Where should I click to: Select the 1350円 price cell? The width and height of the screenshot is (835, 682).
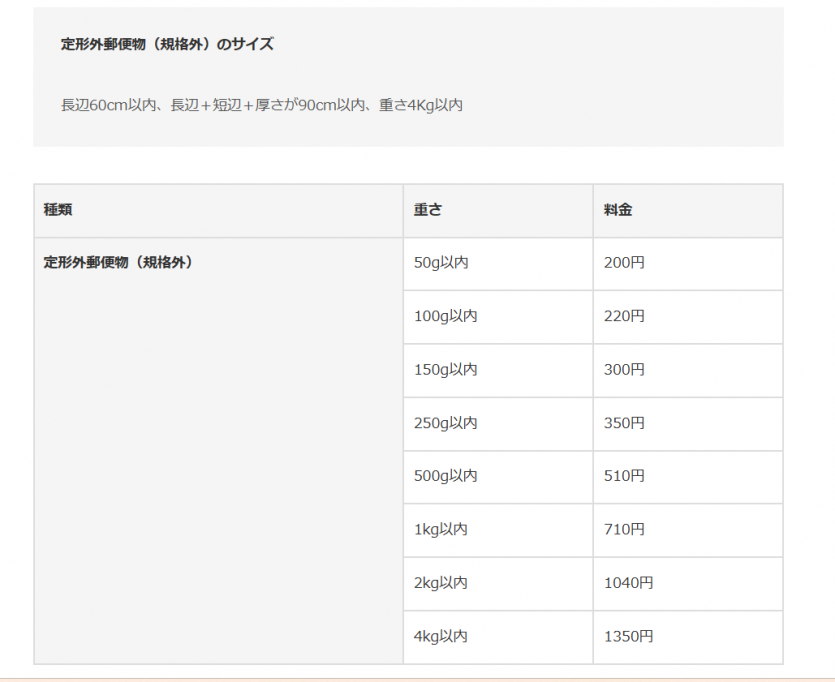(628, 636)
